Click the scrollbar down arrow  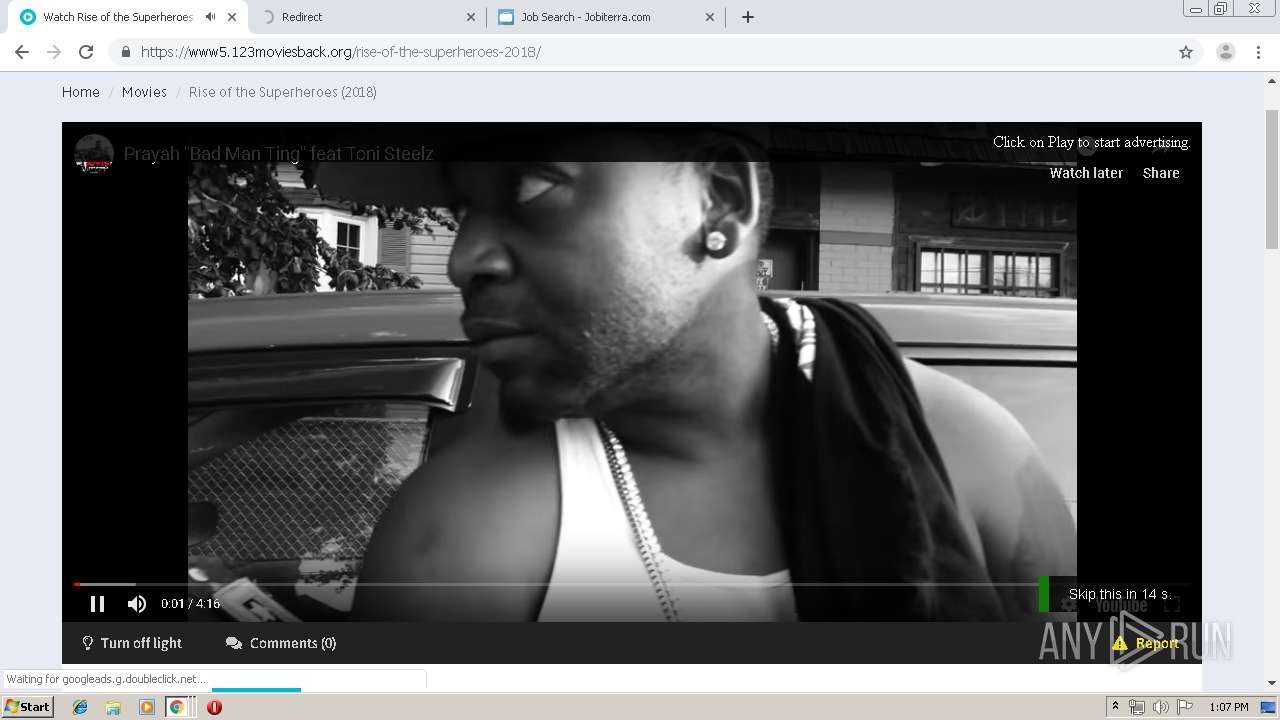1272,683
